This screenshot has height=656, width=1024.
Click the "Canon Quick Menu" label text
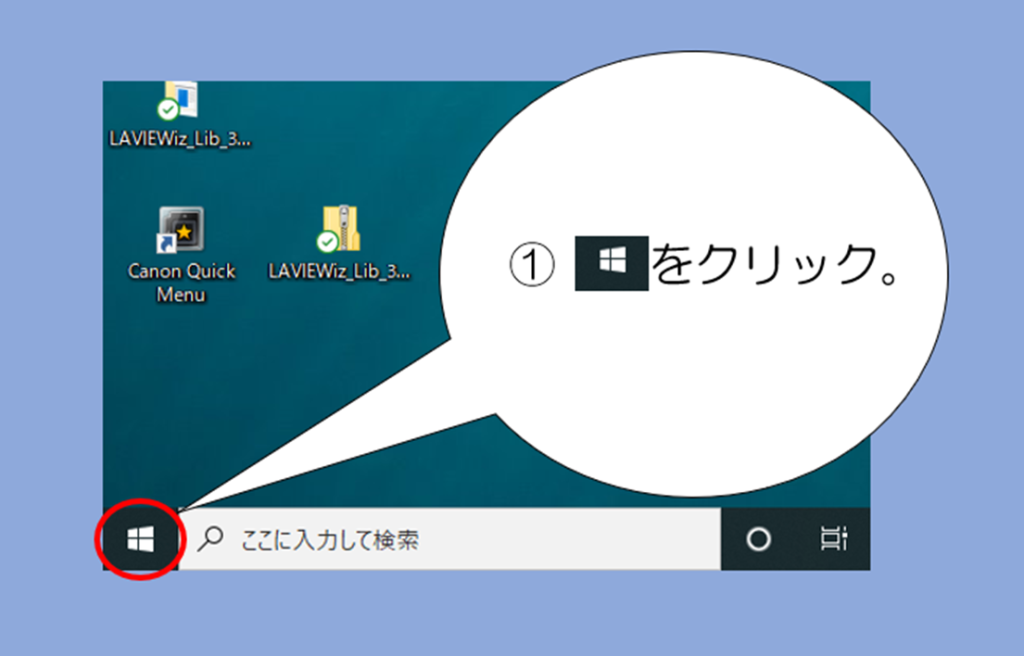[x=181, y=283]
